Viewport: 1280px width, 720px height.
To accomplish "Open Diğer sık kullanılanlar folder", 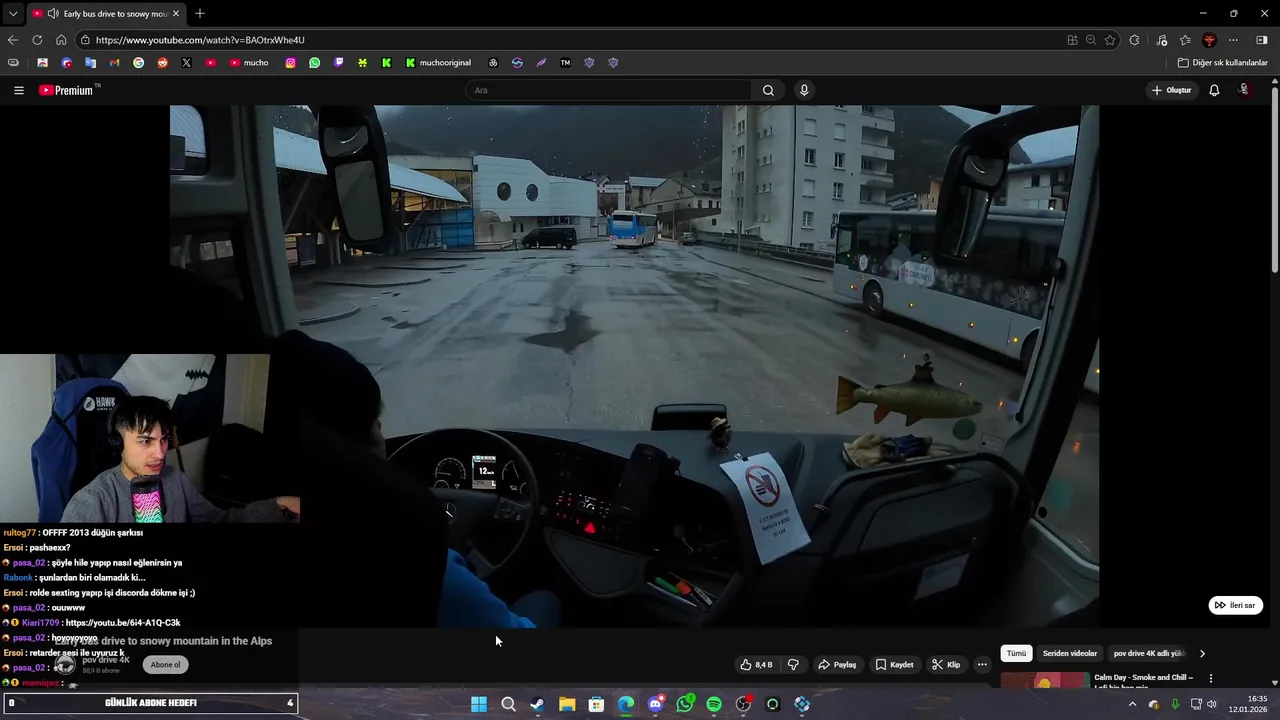I will click(1222, 62).
